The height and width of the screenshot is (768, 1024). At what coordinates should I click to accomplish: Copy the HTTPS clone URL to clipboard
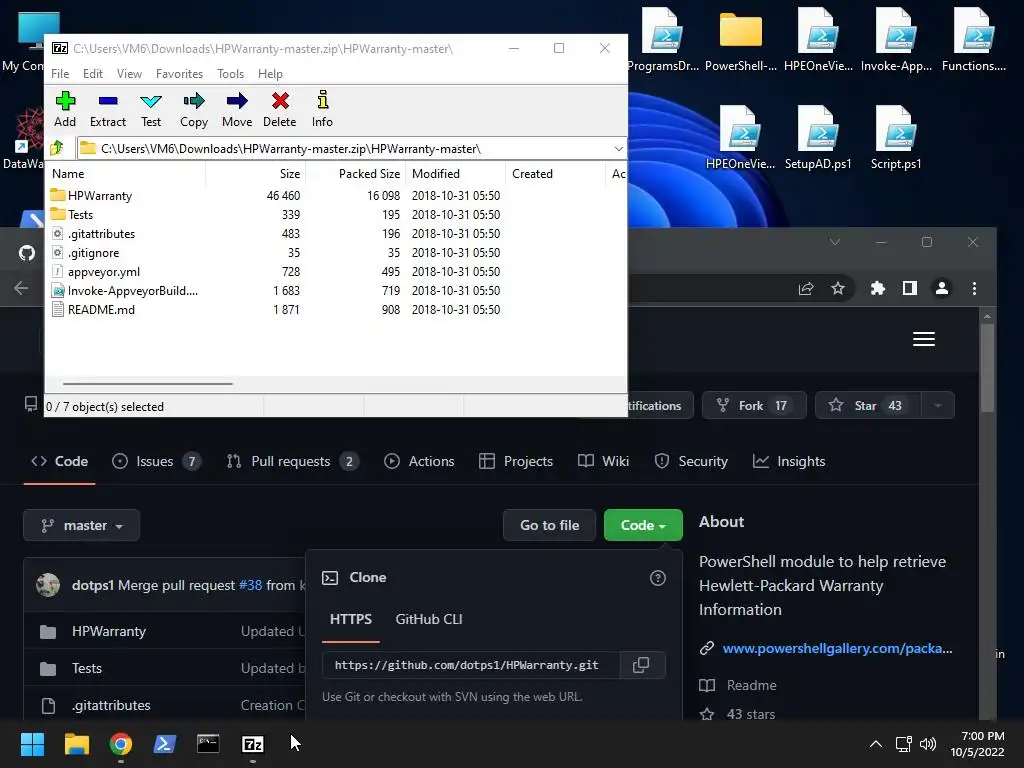tap(641, 665)
